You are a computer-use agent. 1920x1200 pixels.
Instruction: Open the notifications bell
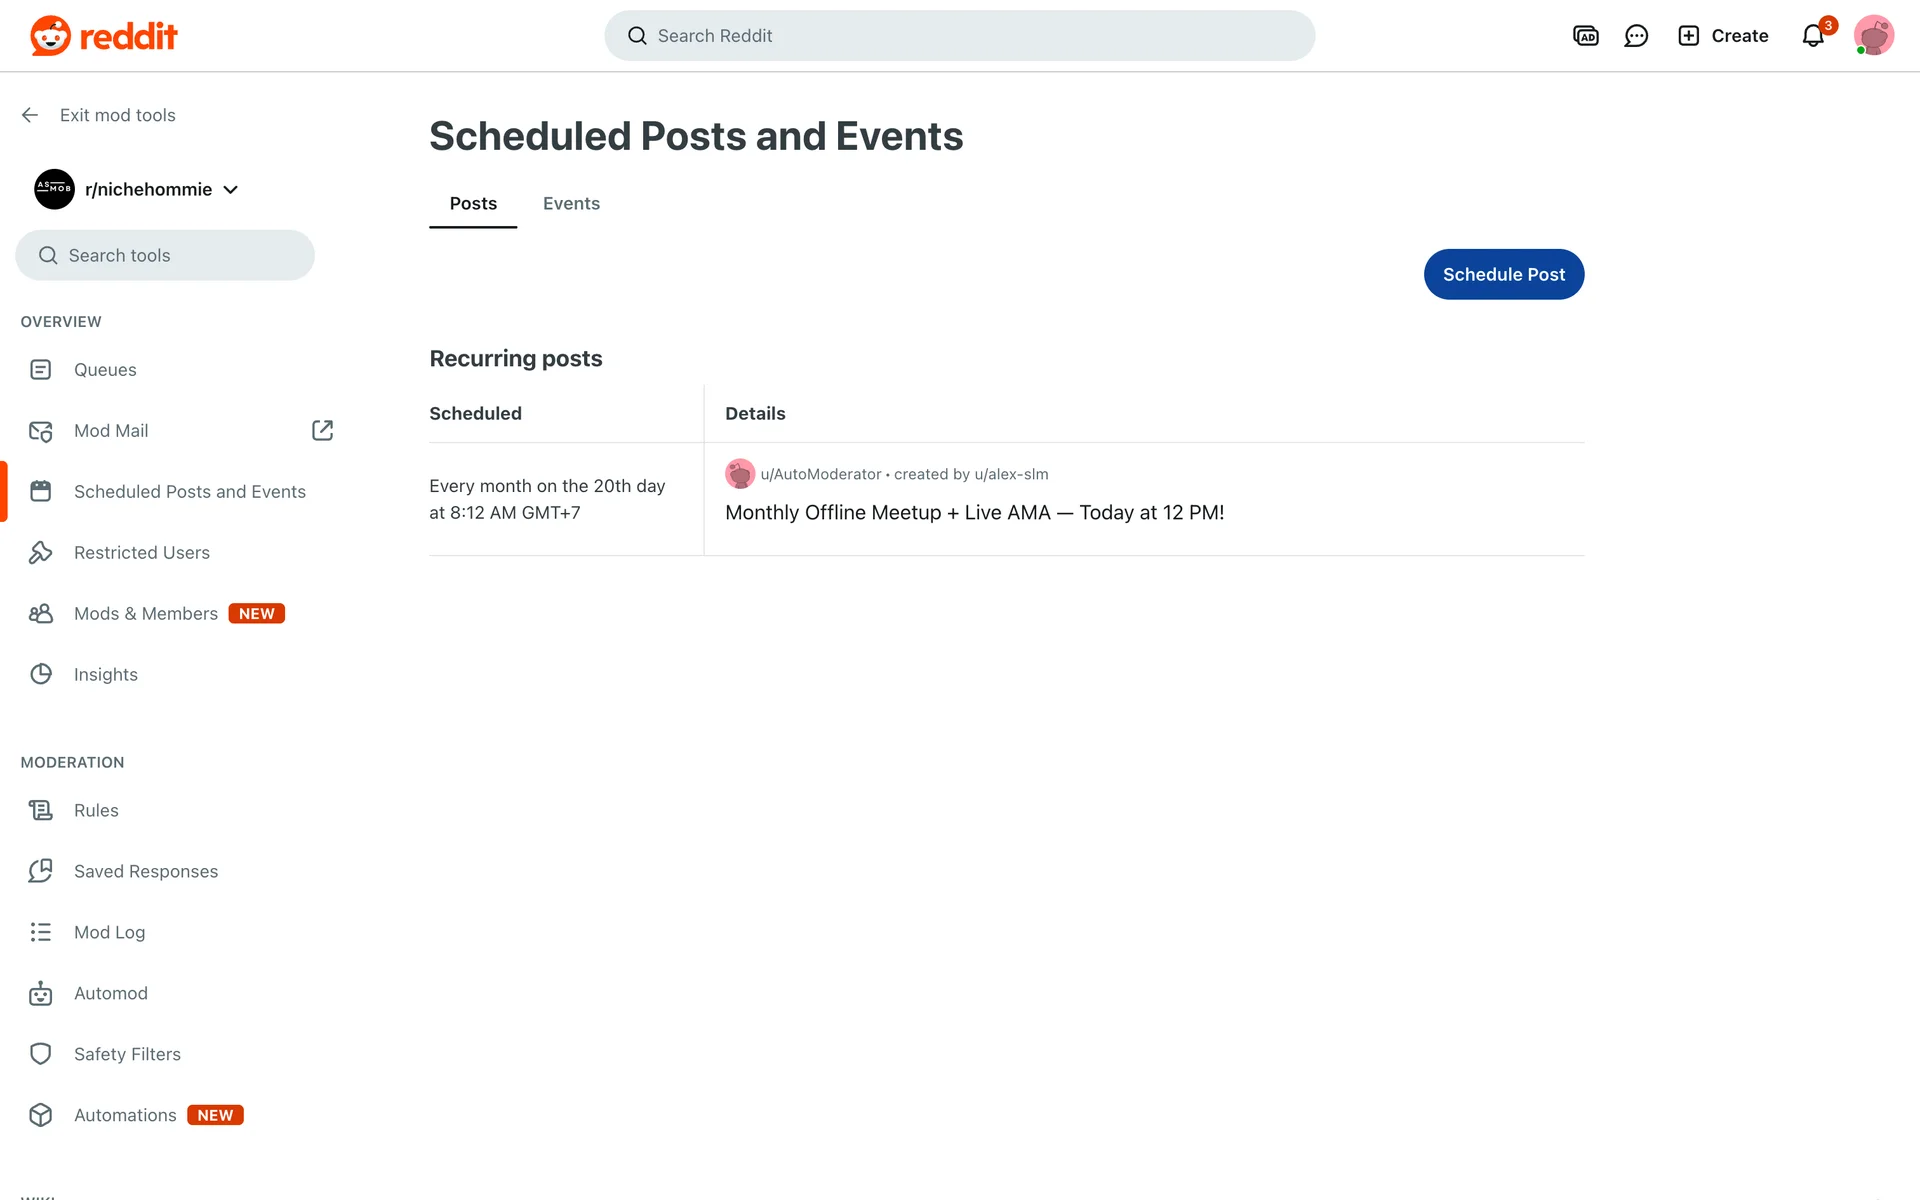click(x=1813, y=36)
